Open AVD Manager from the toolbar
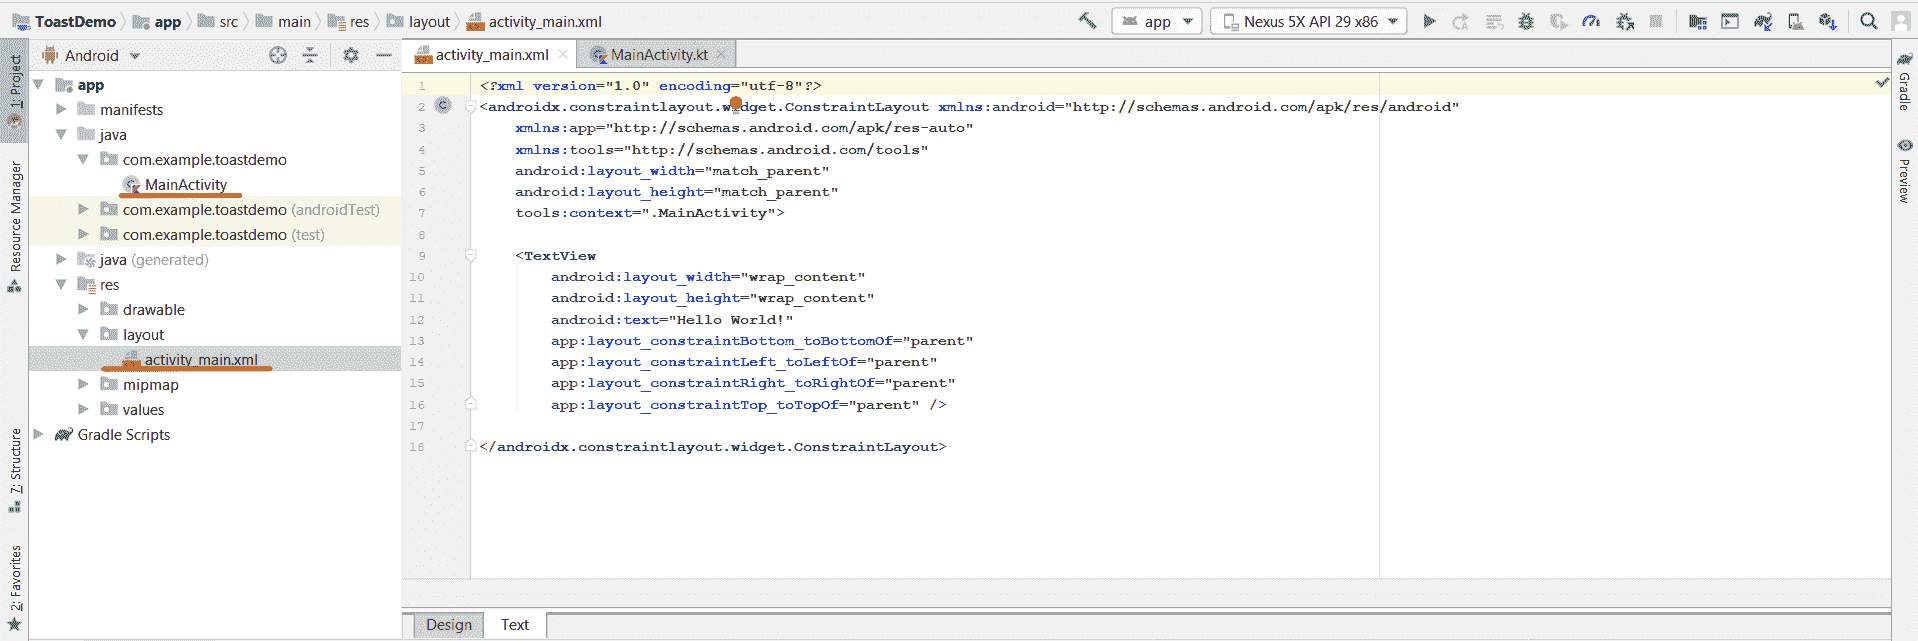Screen dimensions: 1918x641 point(1795,21)
